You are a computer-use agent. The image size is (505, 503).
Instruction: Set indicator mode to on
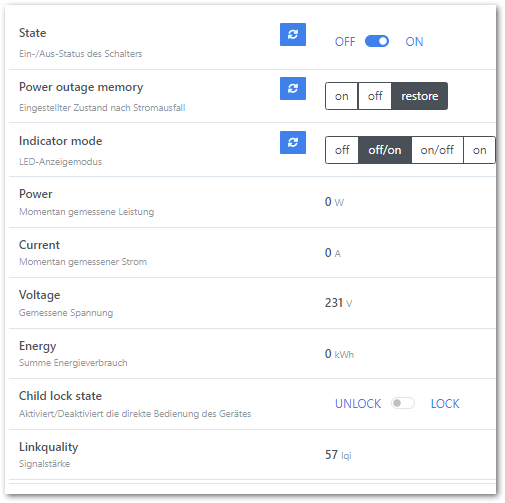479,150
